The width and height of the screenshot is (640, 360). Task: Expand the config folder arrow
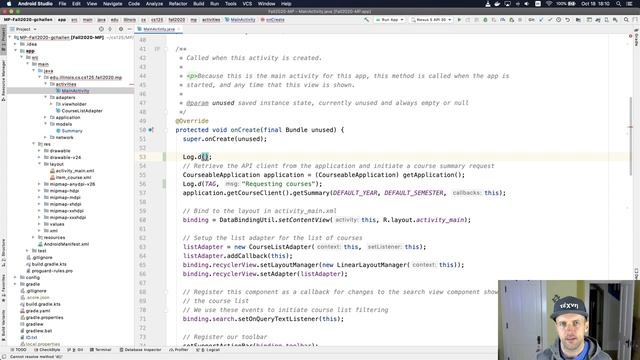pyautogui.click(x=16, y=277)
